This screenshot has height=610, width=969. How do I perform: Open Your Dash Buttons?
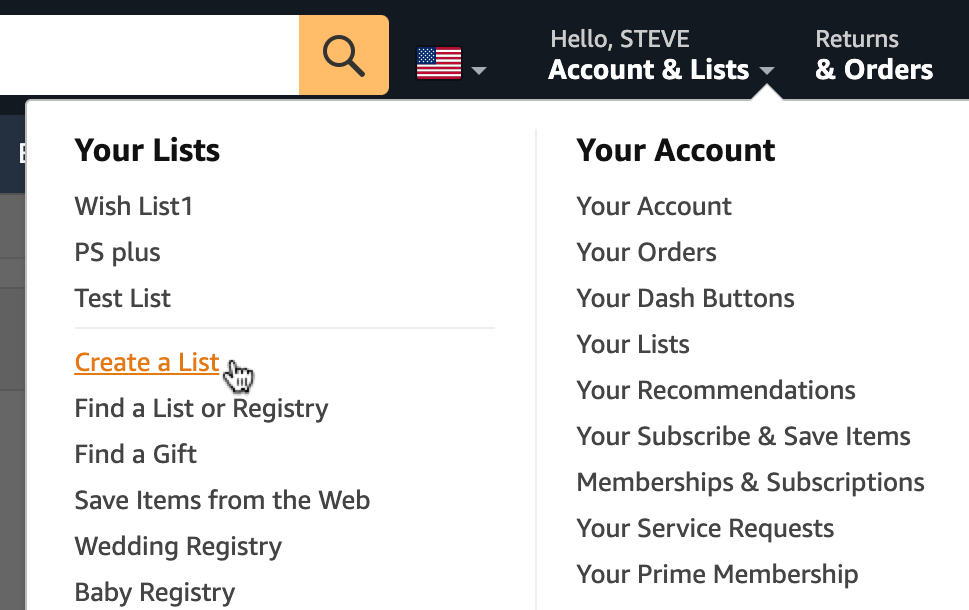pyautogui.click(x=685, y=298)
